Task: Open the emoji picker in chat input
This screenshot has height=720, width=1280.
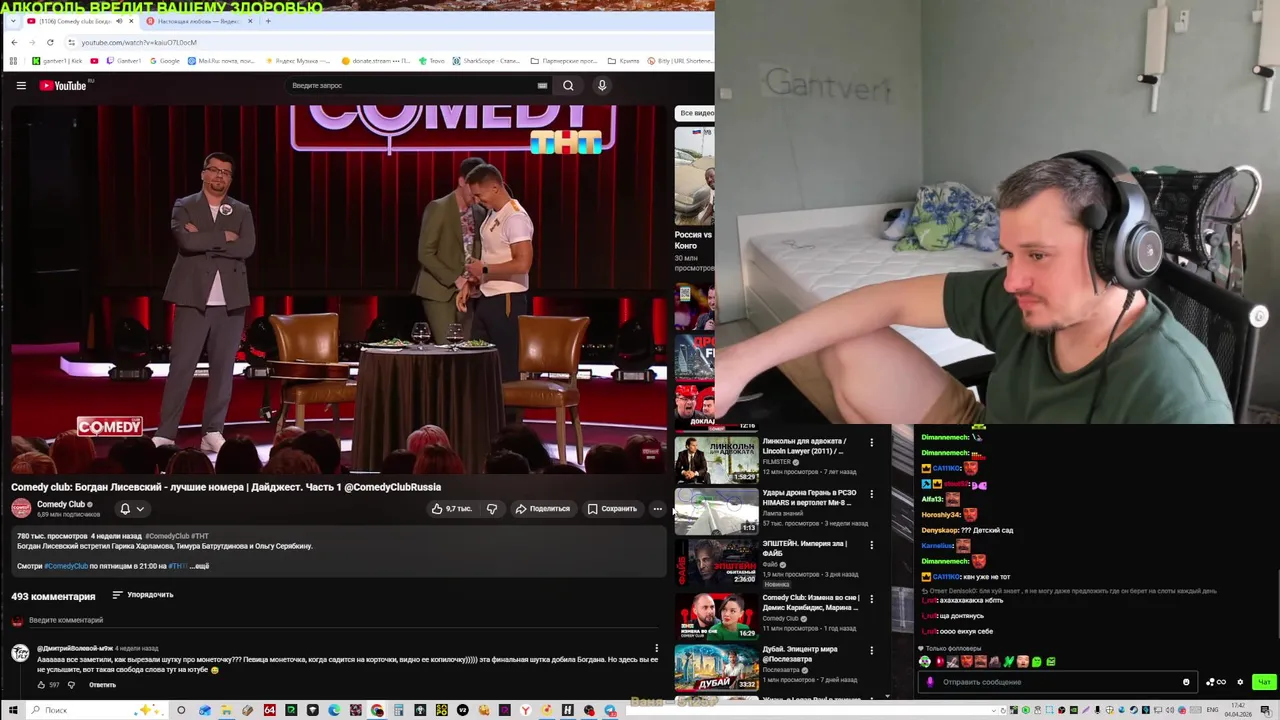Action: point(1186,682)
